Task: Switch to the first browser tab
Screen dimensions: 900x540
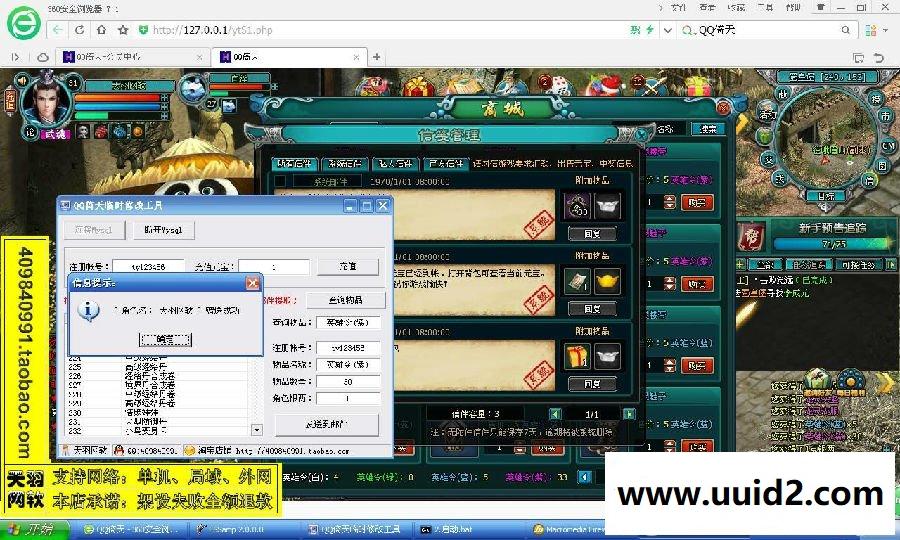Action: [134, 57]
